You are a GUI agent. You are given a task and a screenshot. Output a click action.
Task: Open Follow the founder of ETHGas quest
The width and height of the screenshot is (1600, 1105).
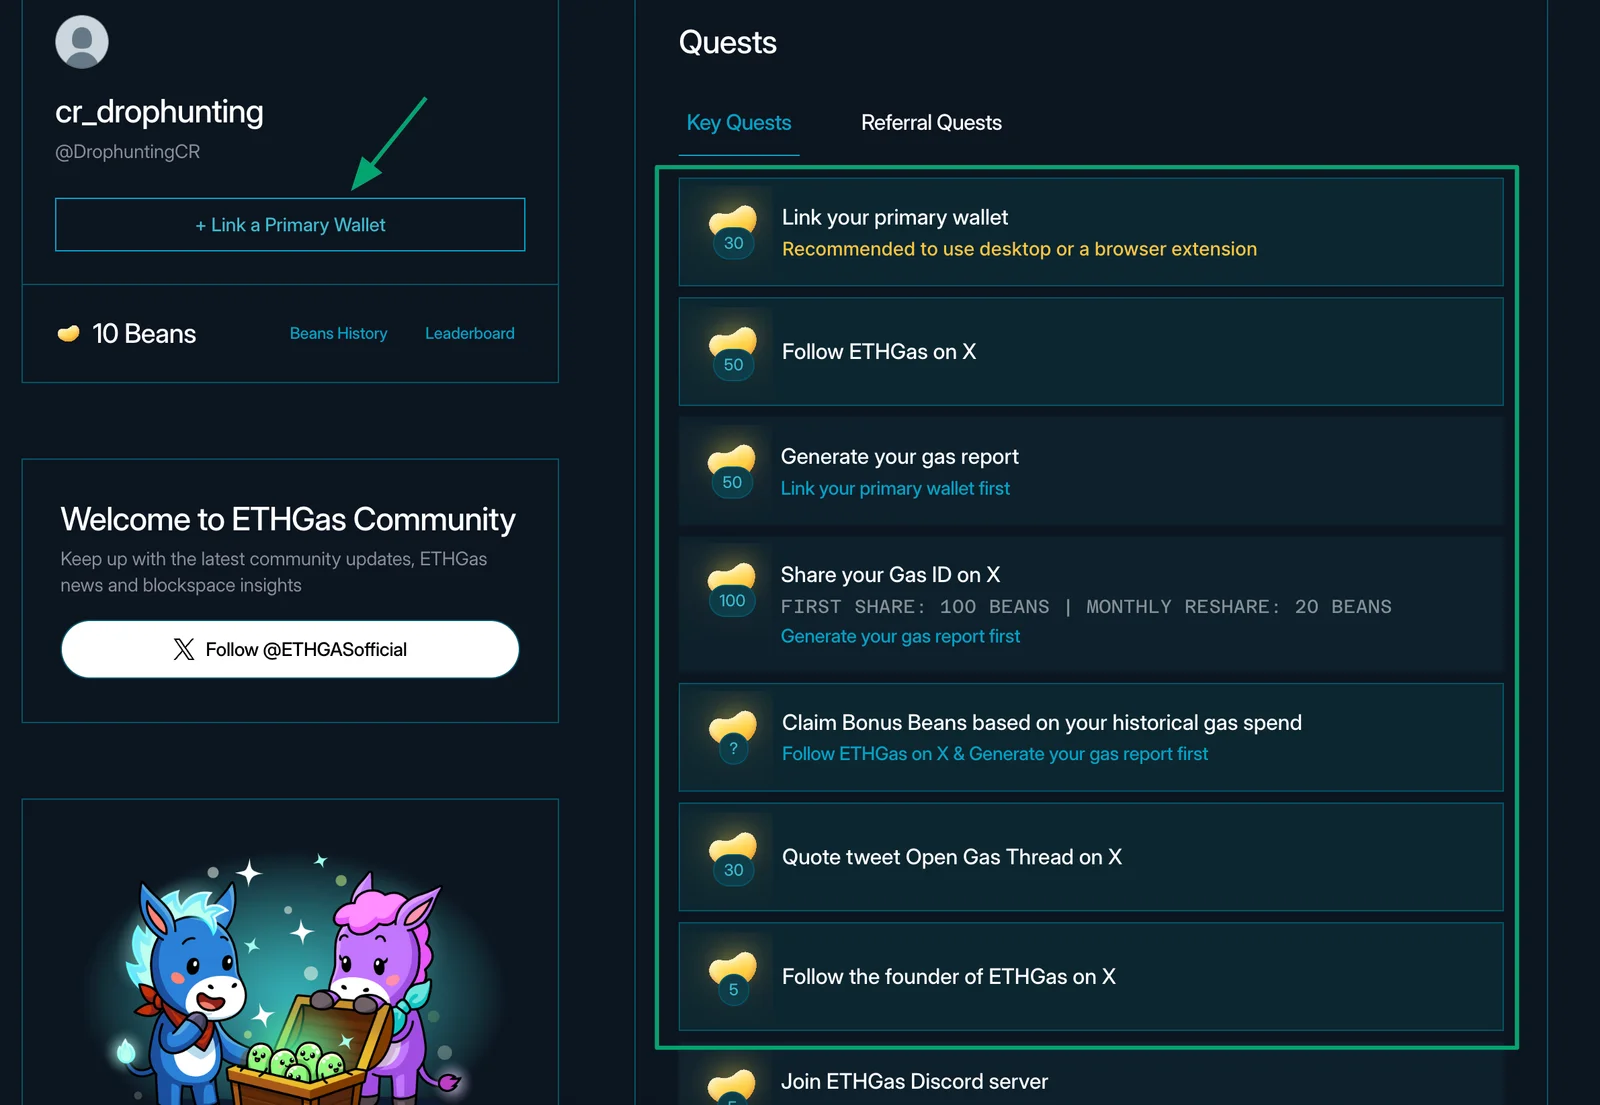tap(1091, 977)
